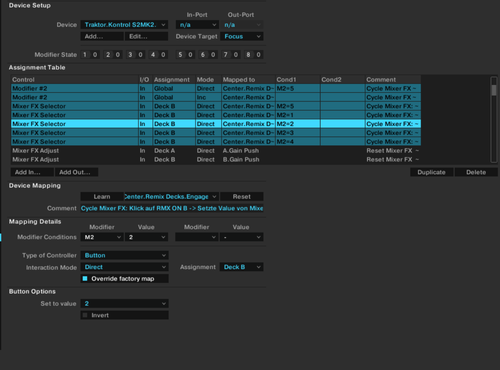500x370 pixels.
Task: Click the Add In... button
Action: point(32,172)
